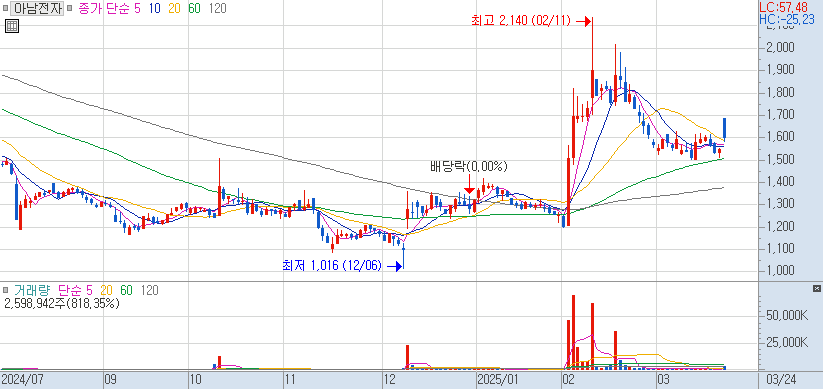
Task: Click the 11 month label on date axis
Action: pyautogui.click(x=290, y=380)
